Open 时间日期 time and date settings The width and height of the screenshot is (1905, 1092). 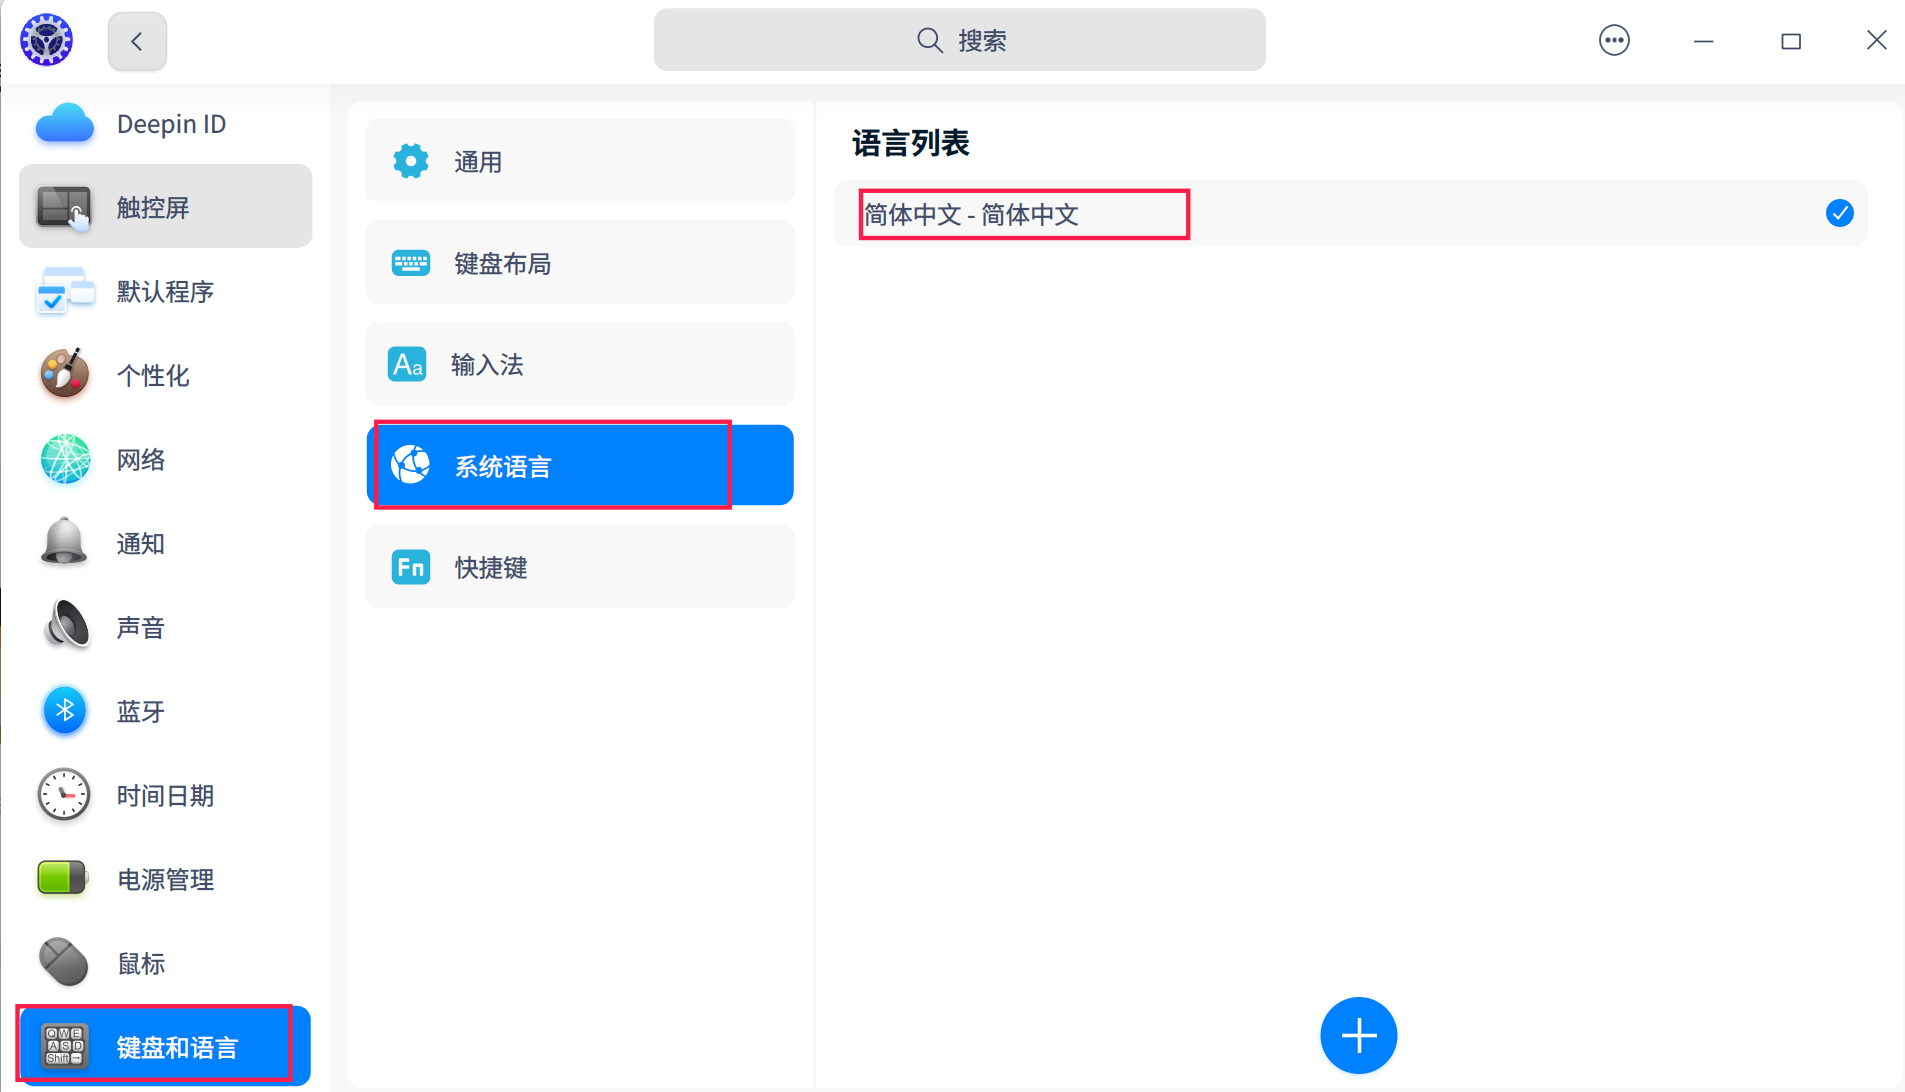click(x=165, y=795)
